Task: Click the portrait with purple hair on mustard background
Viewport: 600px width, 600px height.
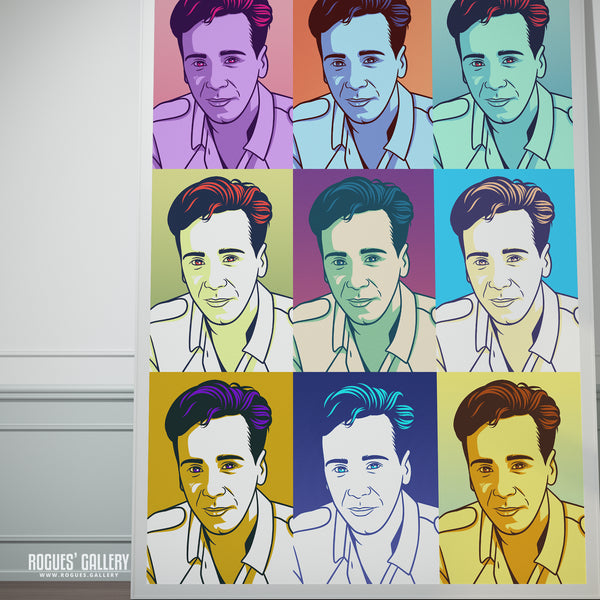Action: [x=220, y=478]
